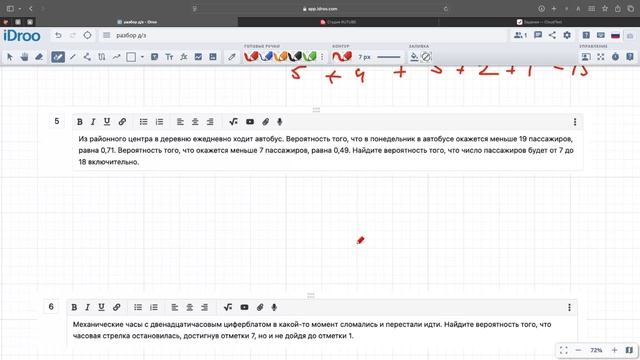Select the insert image tool
Screen dimensions: 640x360
213,57
